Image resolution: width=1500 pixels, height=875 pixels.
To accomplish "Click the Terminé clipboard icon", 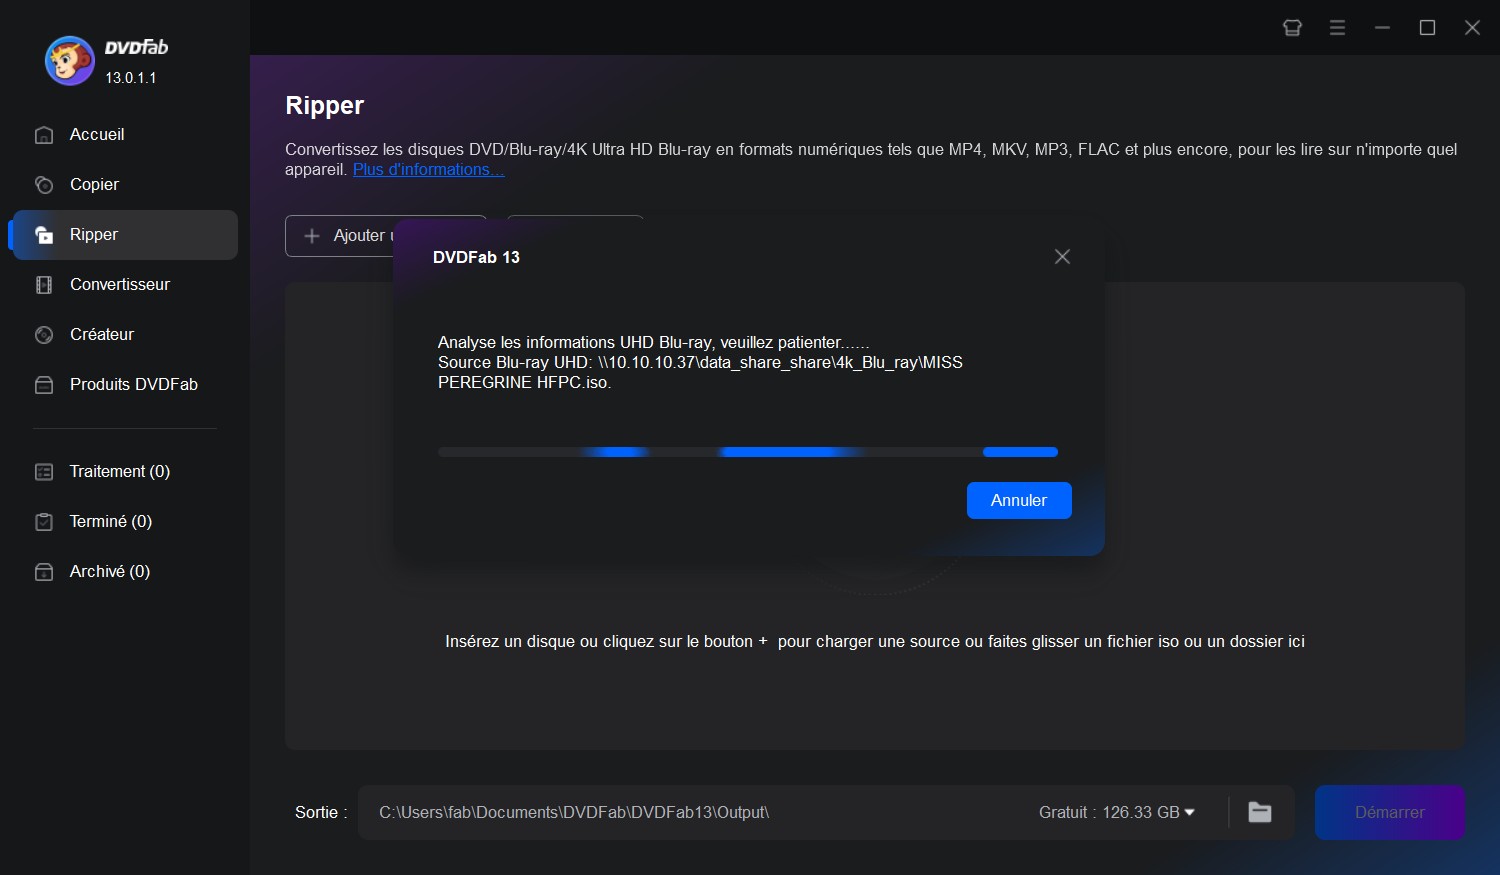I will 44,521.
